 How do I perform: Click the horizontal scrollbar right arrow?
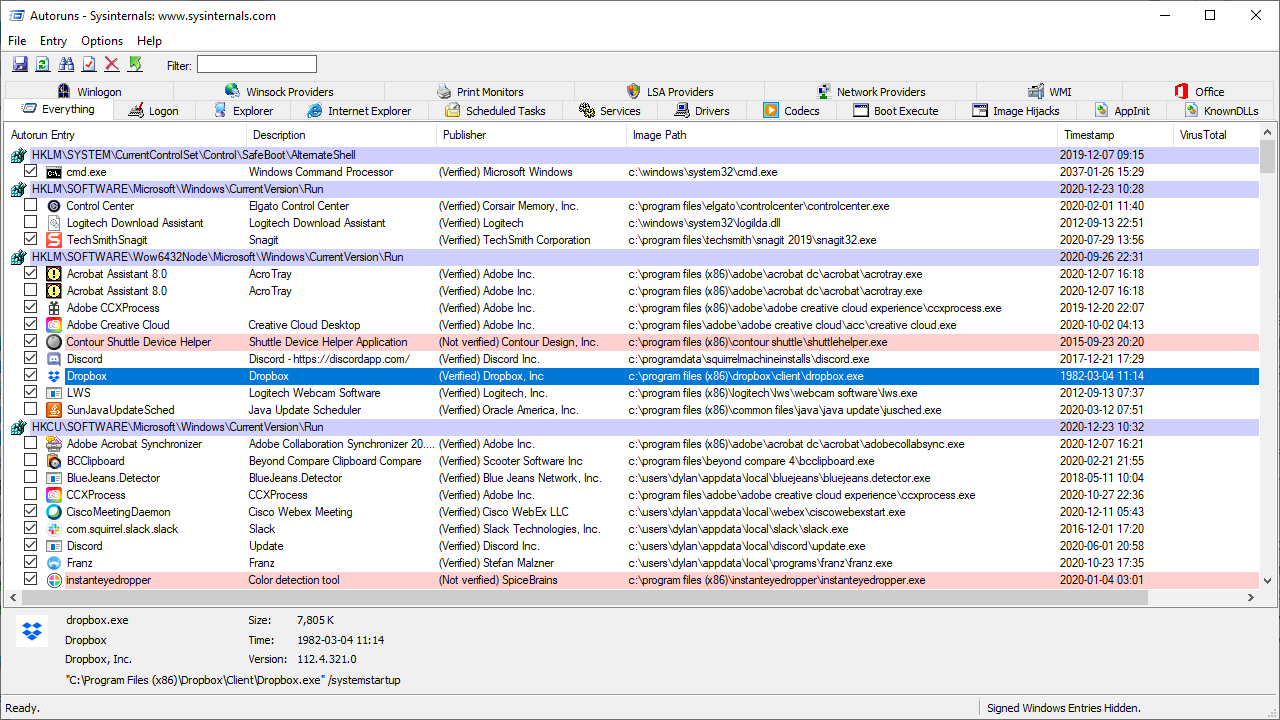[1251, 597]
